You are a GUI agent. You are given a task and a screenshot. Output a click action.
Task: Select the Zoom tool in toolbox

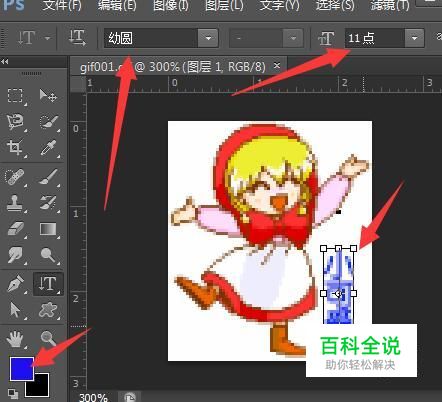49,339
